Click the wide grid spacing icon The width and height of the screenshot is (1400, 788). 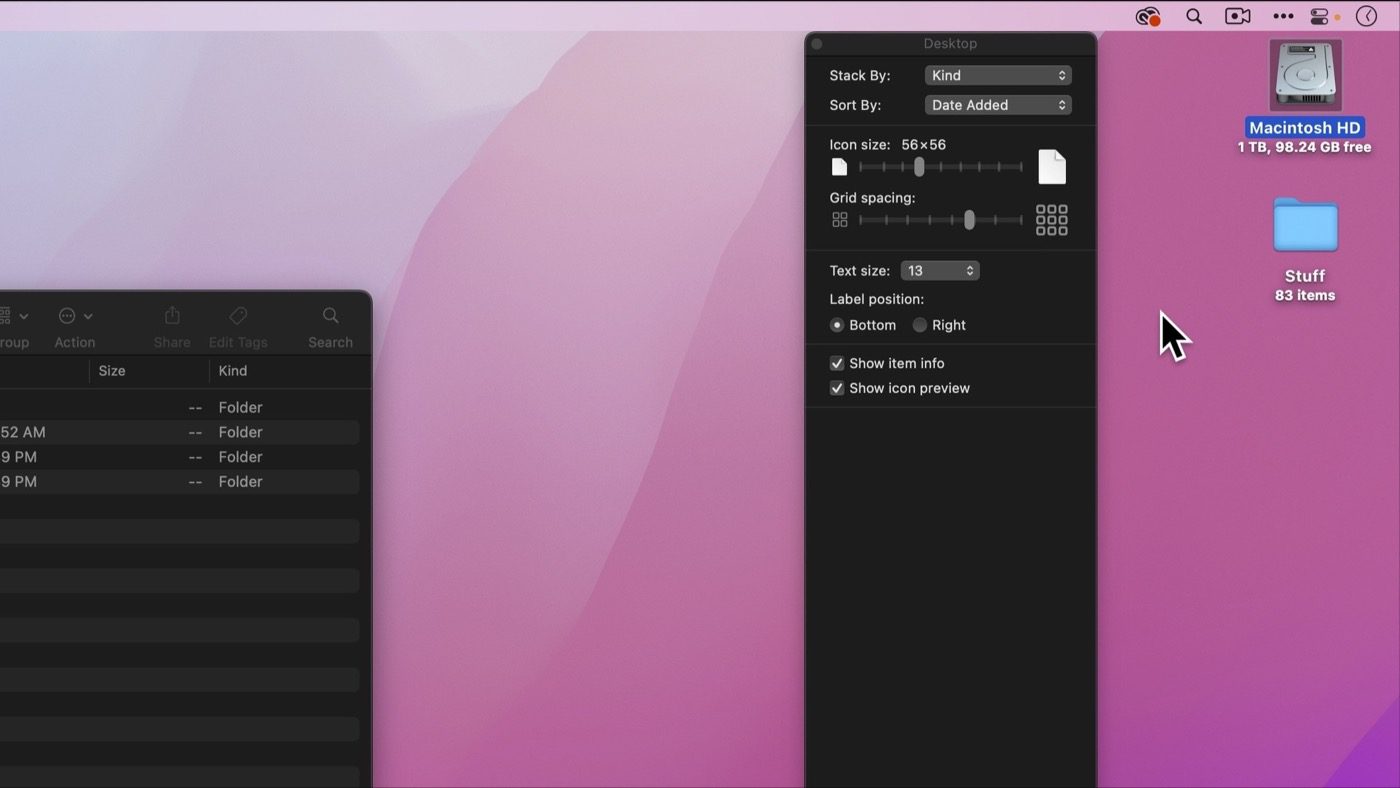point(1051,220)
